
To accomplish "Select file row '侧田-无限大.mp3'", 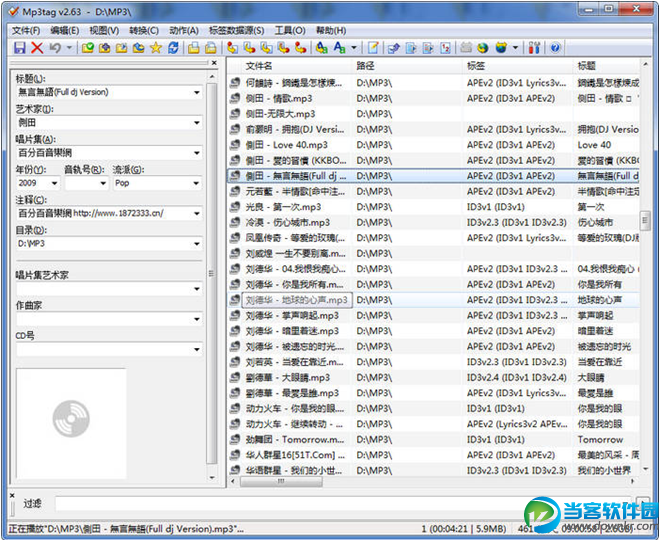I will pos(434,114).
